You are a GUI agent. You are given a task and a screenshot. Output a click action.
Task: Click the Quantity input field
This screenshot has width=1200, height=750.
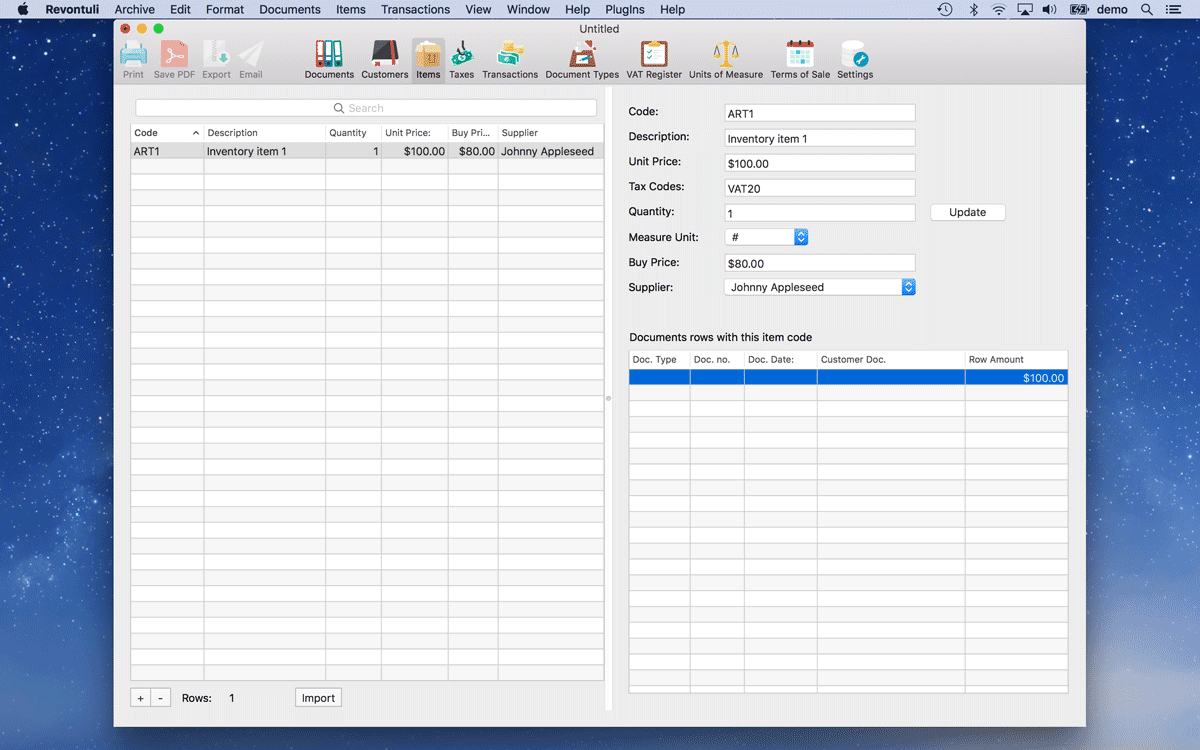coord(820,213)
